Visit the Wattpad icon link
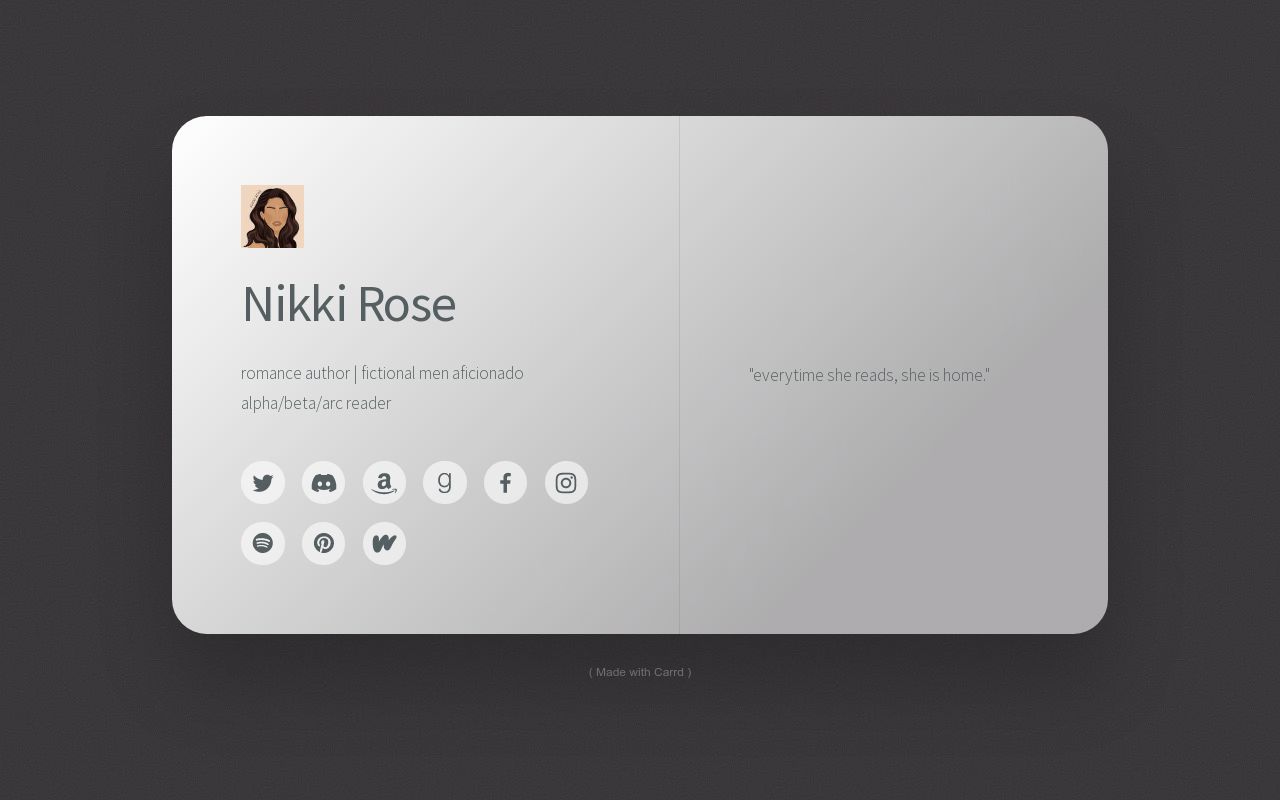 coord(384,543)
